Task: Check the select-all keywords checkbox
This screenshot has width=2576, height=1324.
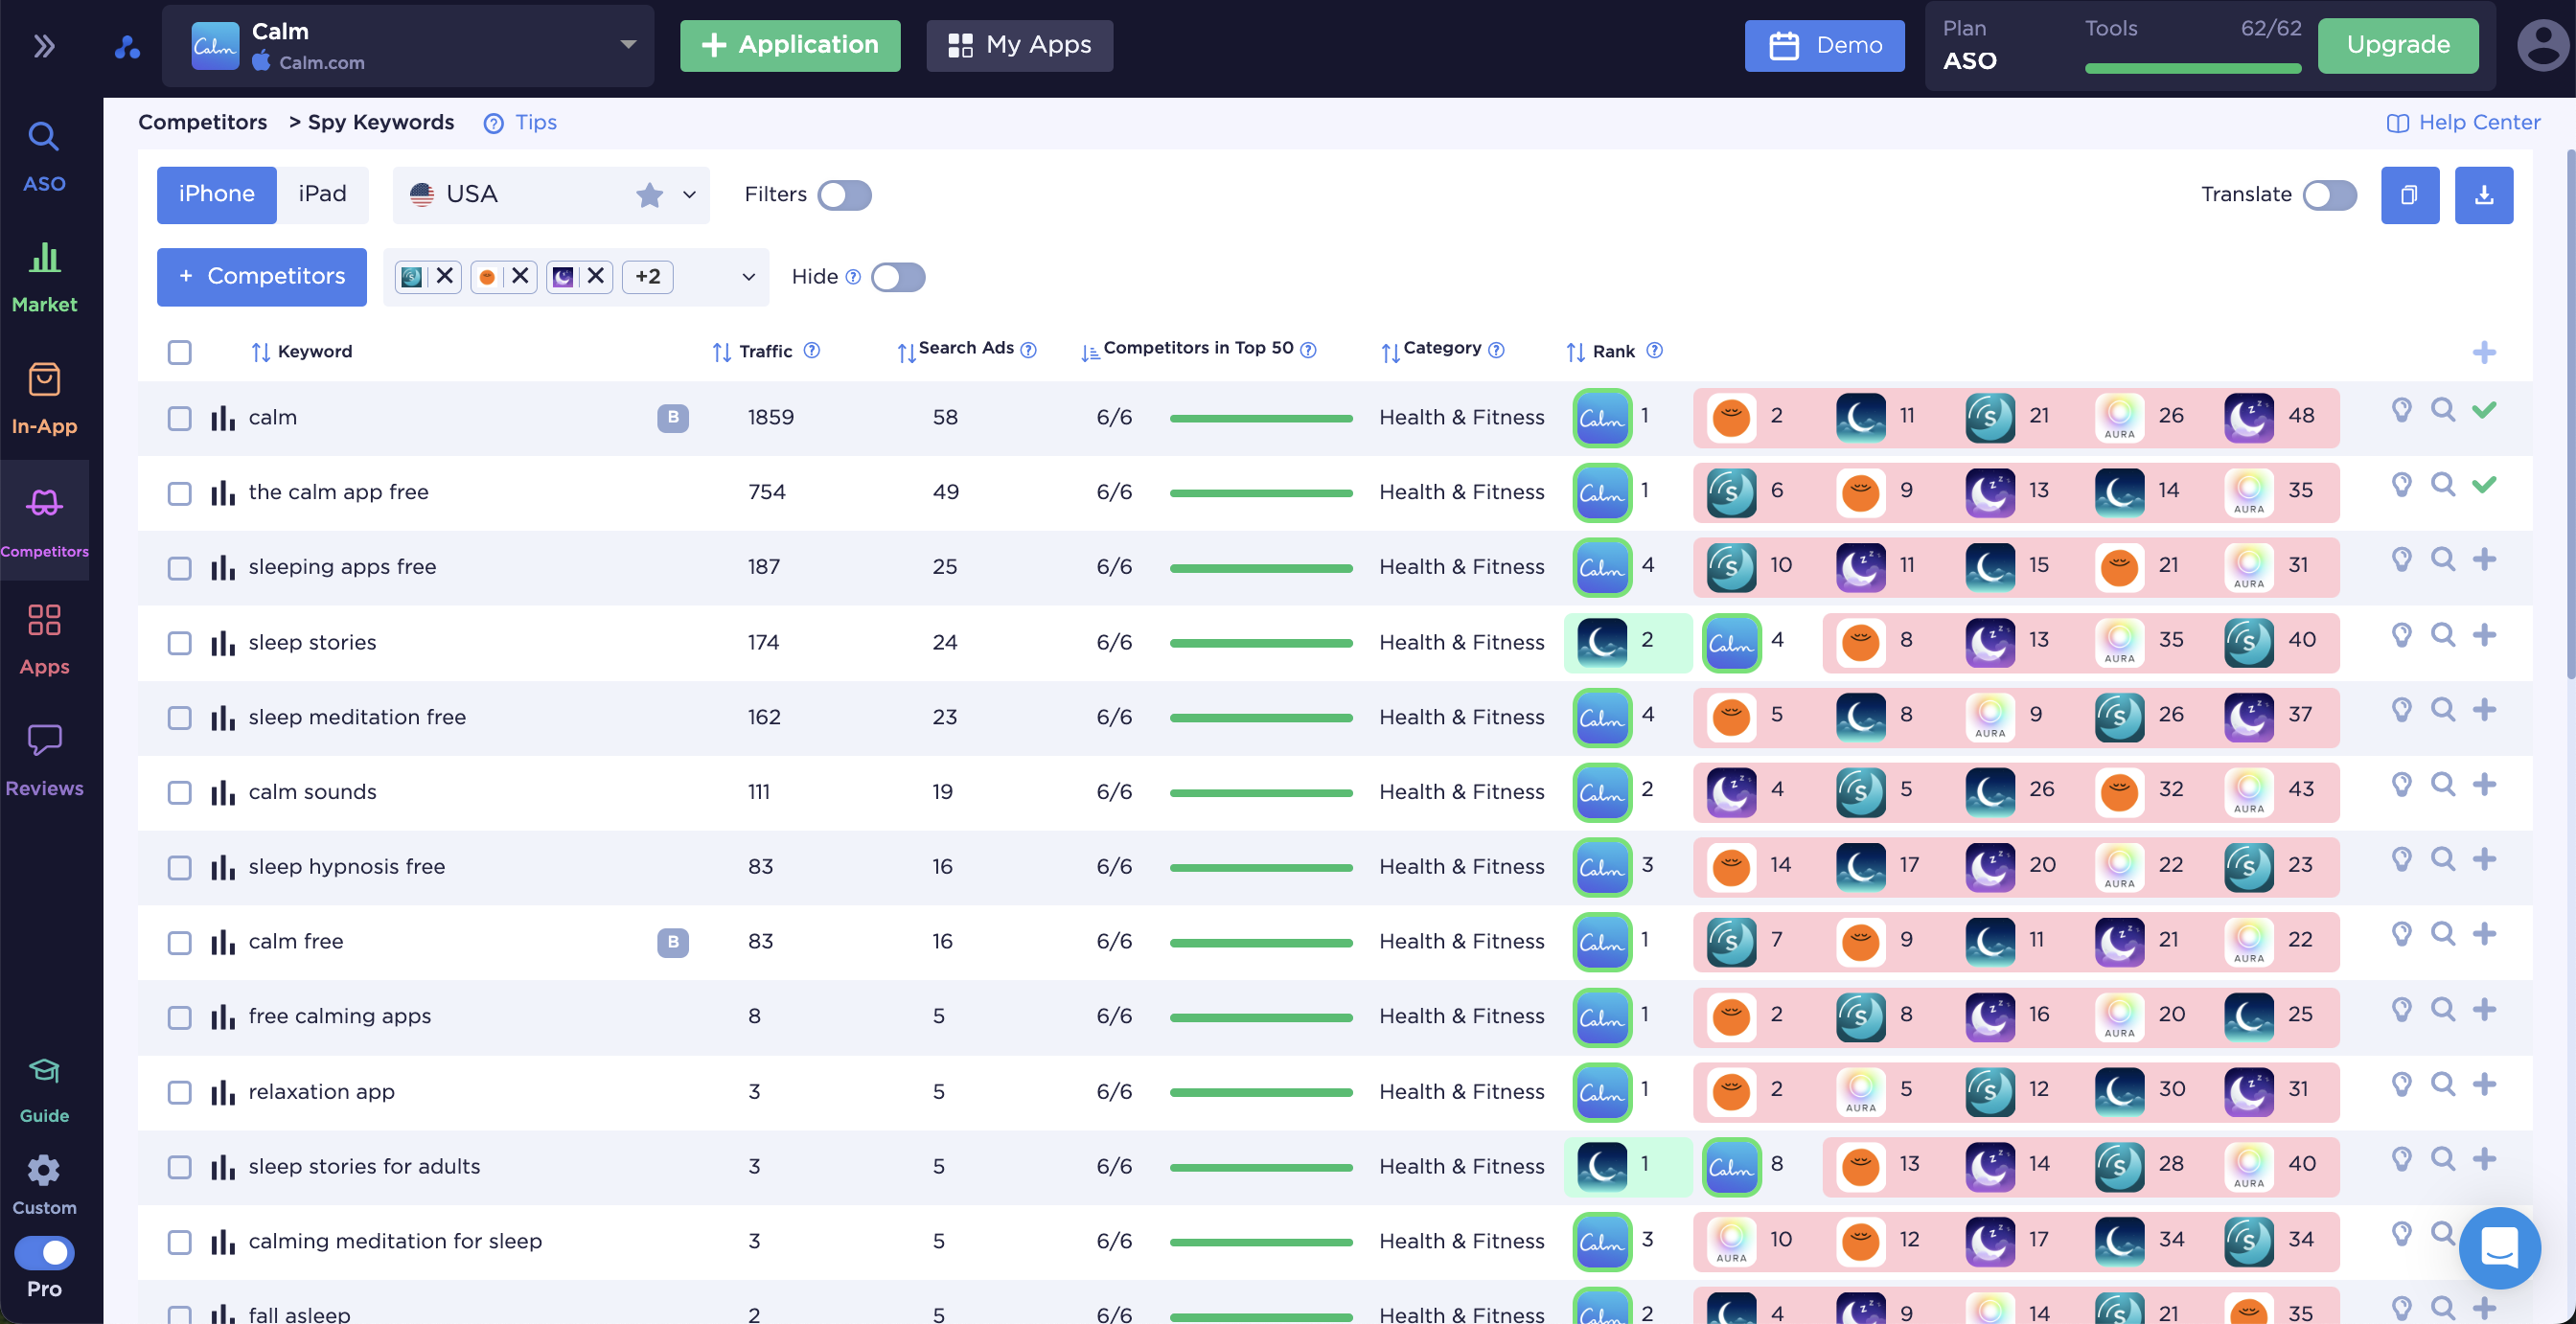Action: [179, 352]
